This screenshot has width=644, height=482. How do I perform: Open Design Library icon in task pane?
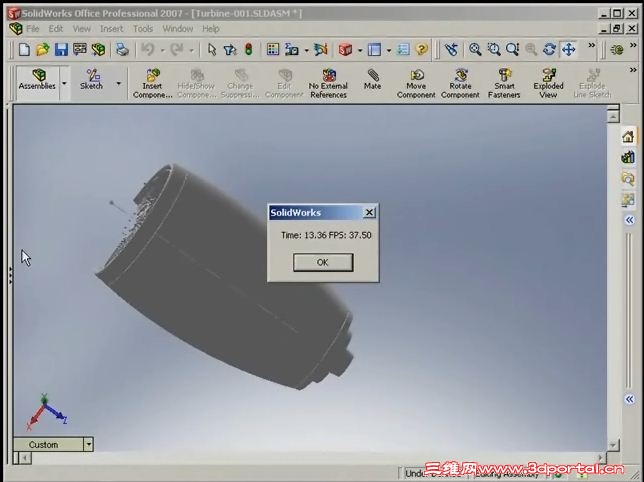(628, 157)
